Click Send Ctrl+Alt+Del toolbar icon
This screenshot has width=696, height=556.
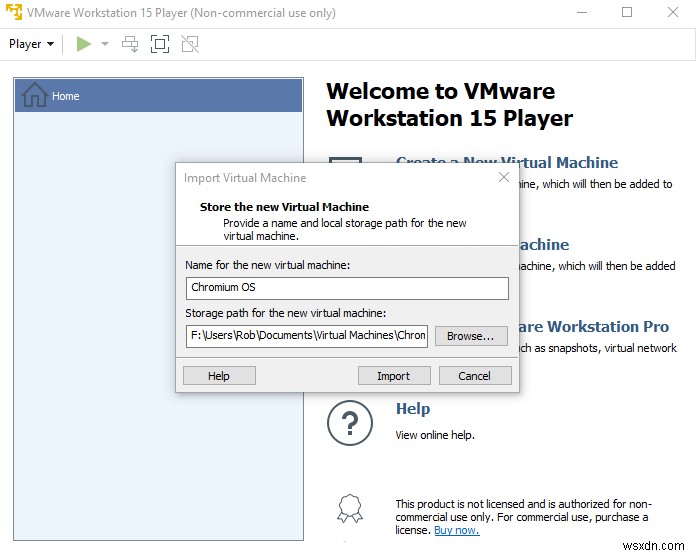[130, 44]
